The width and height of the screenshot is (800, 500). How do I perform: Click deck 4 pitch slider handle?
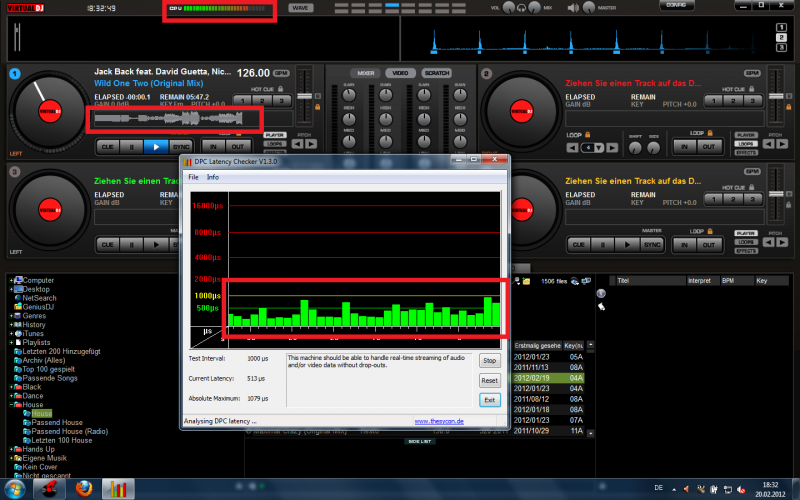click(x=776, y=194)
